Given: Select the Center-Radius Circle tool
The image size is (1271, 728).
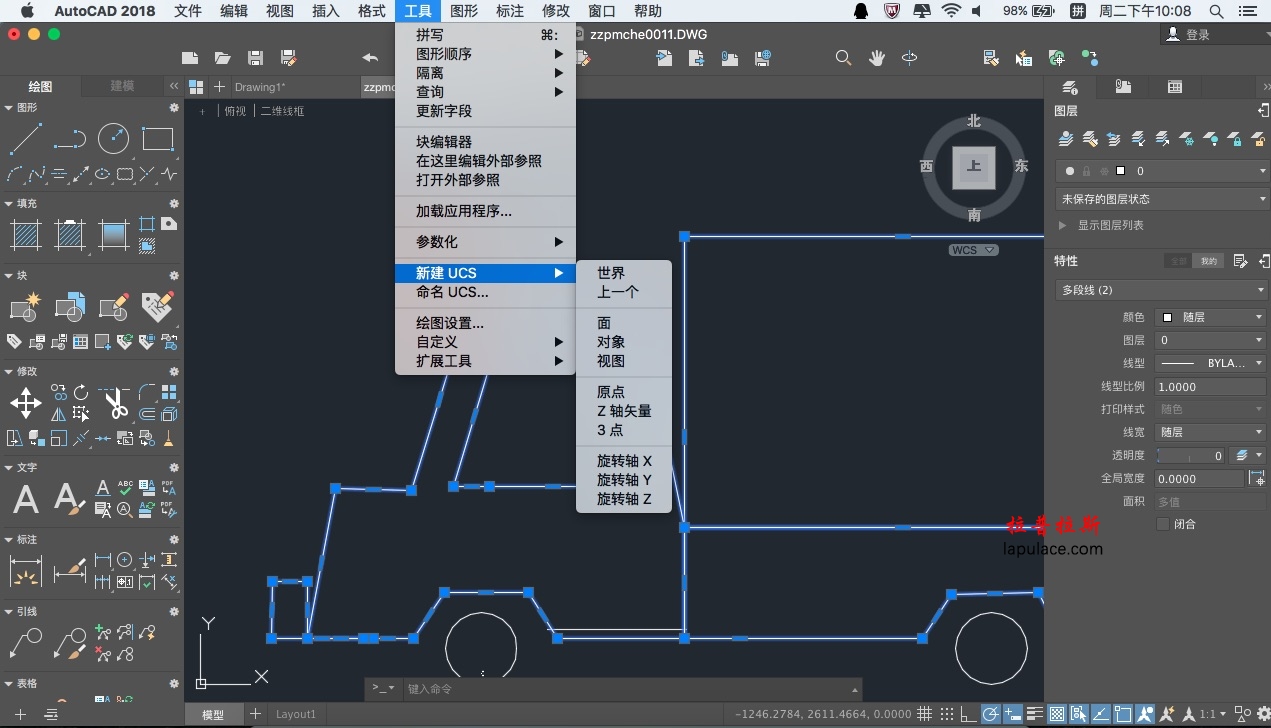Looking at the screenshot, I should (x=113, y=139).
